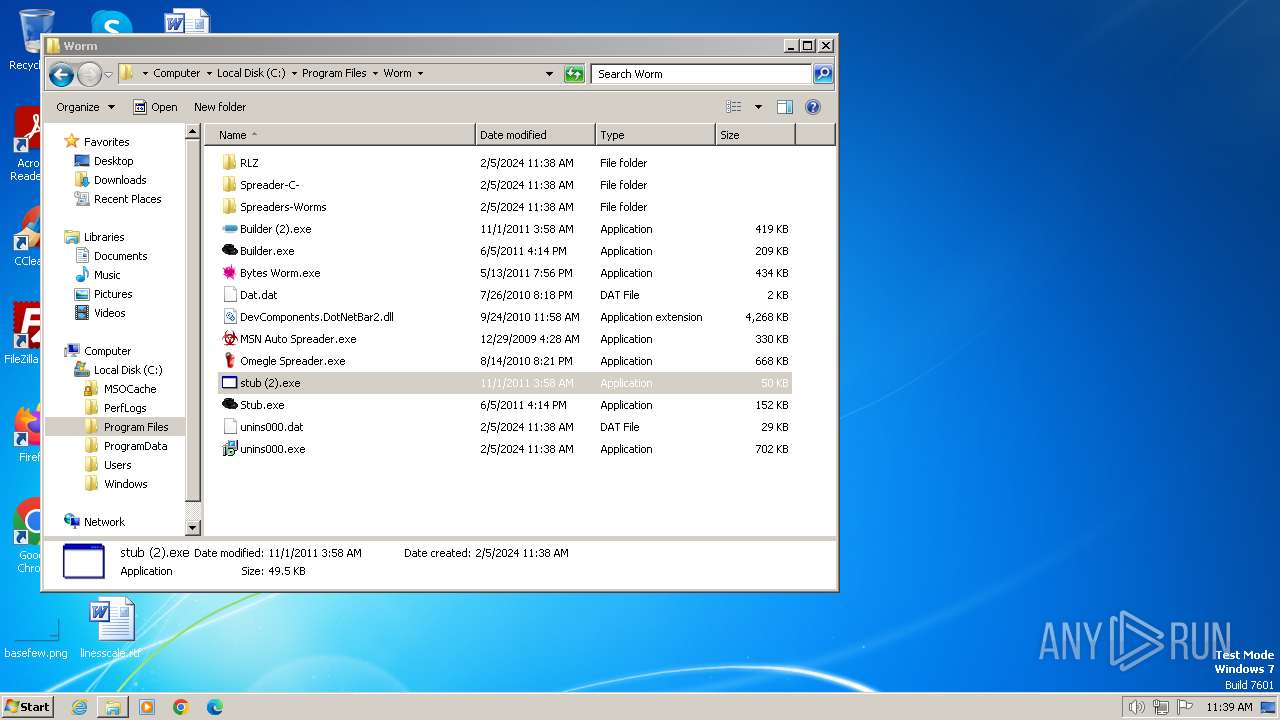The image size is (1280, 720).
Task: Expand the Computer breadcrumb arrow
Action: [x=208, y=74]
